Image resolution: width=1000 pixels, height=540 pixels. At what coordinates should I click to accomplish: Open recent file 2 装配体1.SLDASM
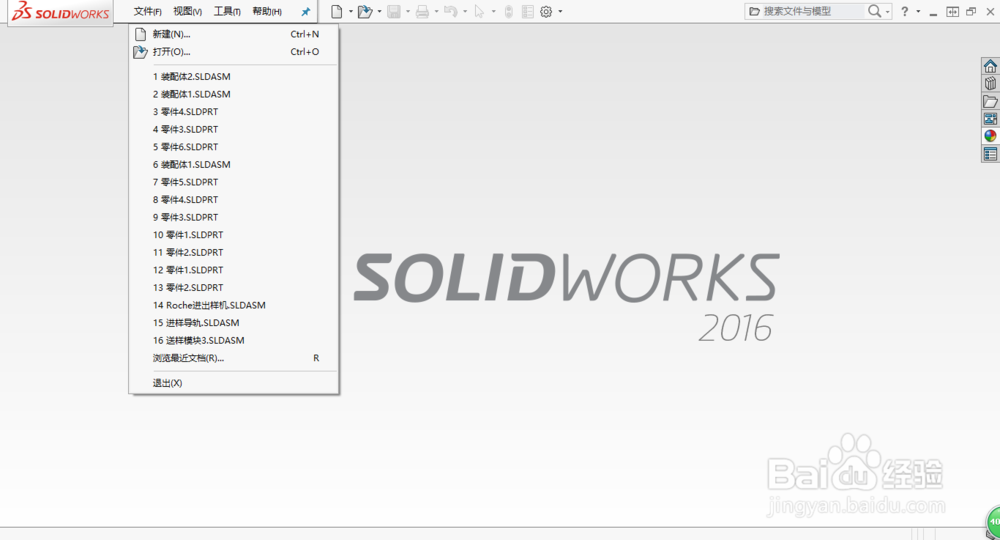[x=233, y=94]
